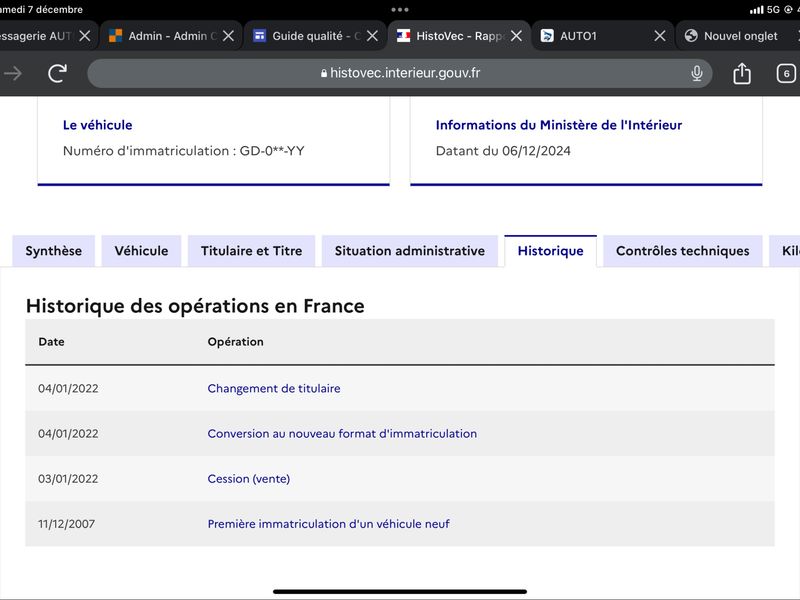Click Première immatriculation d'un véhicule neuf
The height and width of the screenshot is (600, 800).
[x=329, y=524]
